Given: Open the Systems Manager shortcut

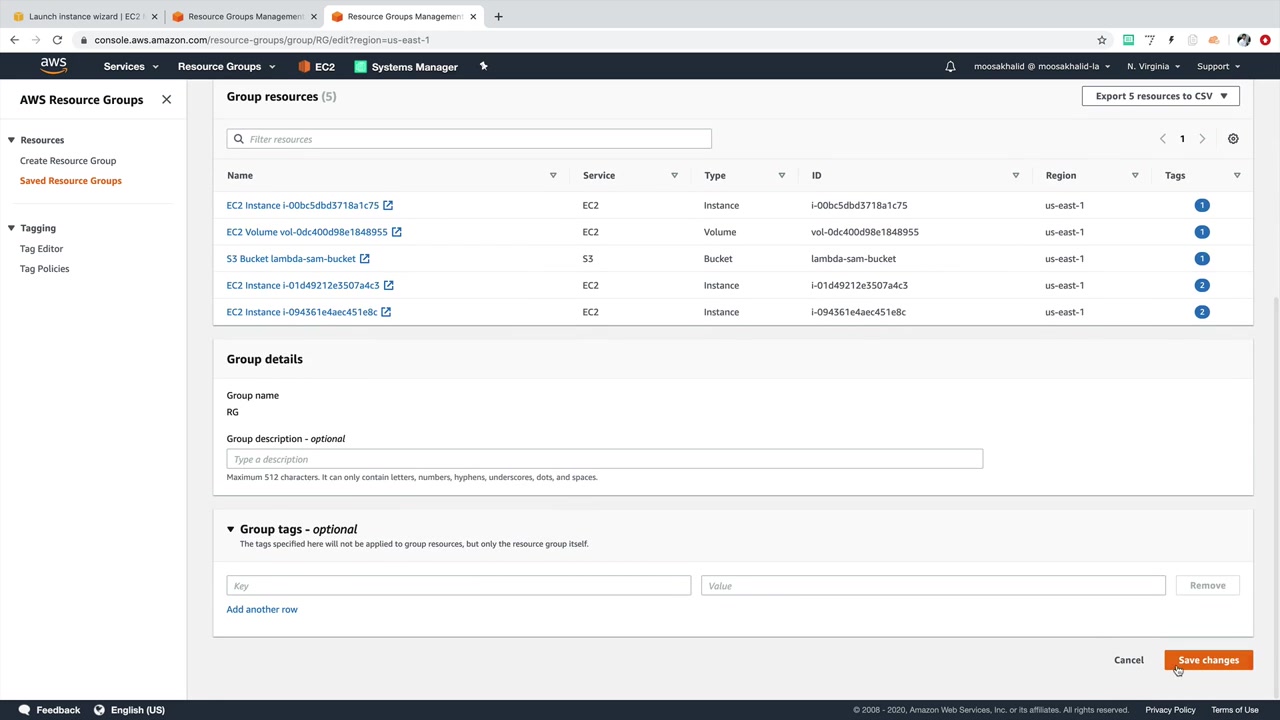Looking at the screenshot, I should pos(406,66).
